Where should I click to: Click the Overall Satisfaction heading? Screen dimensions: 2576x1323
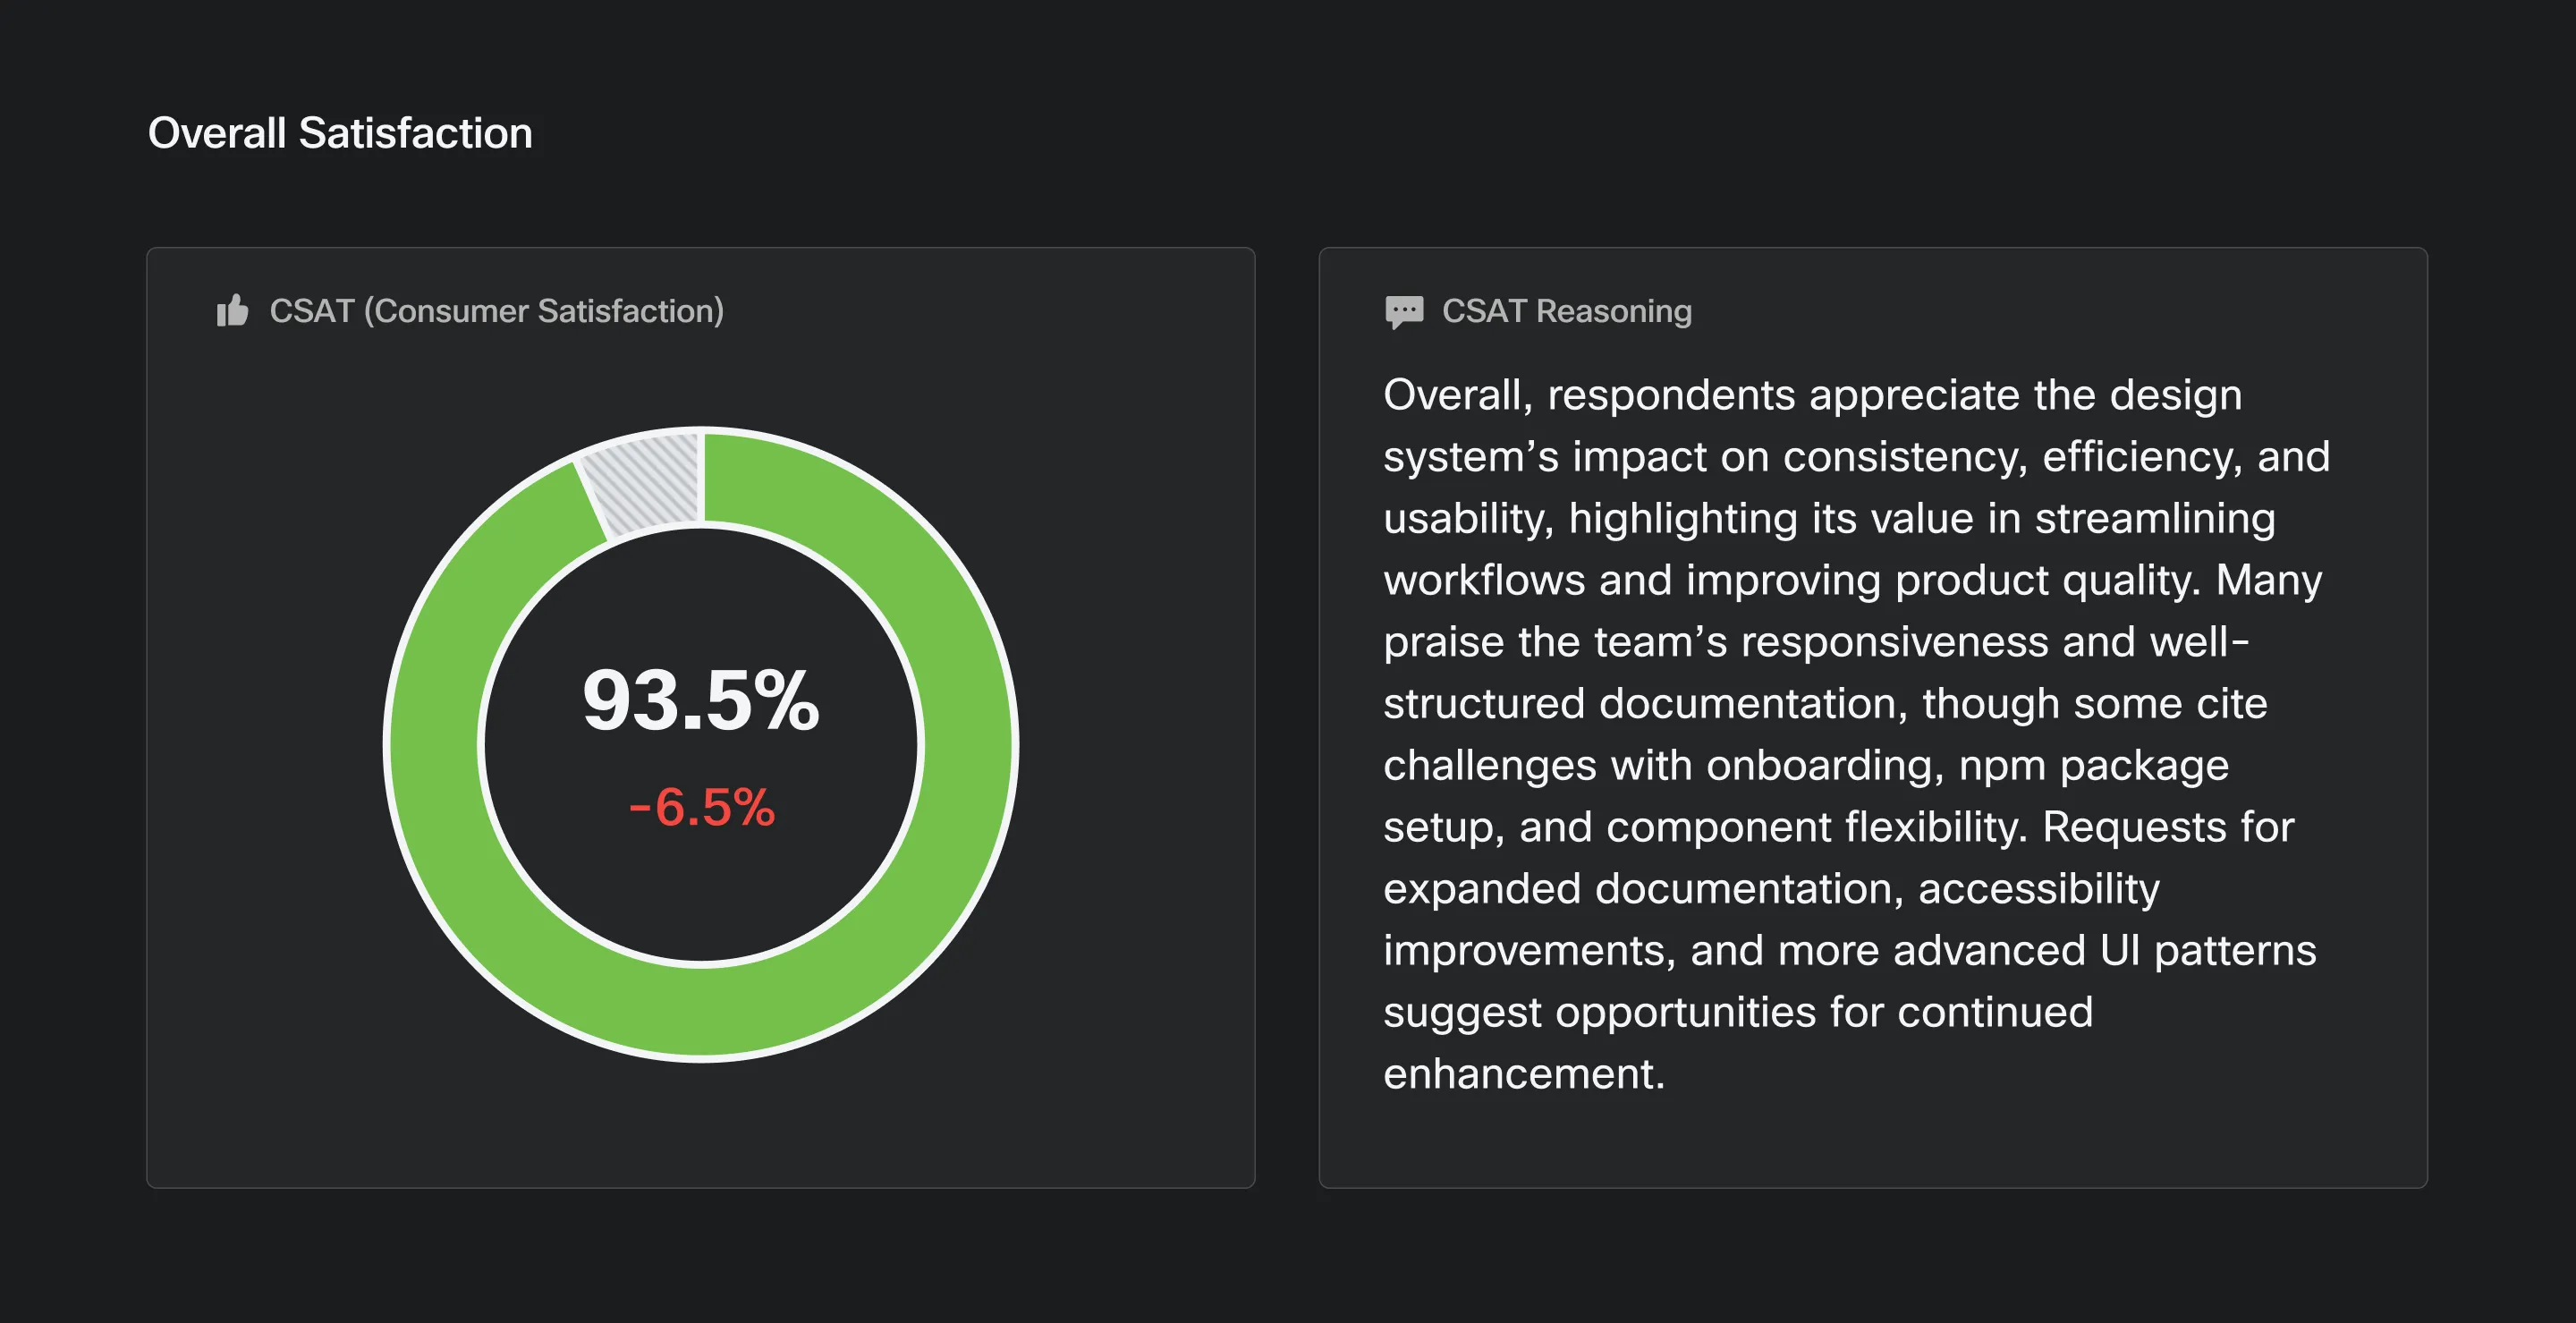pos(340,133)
